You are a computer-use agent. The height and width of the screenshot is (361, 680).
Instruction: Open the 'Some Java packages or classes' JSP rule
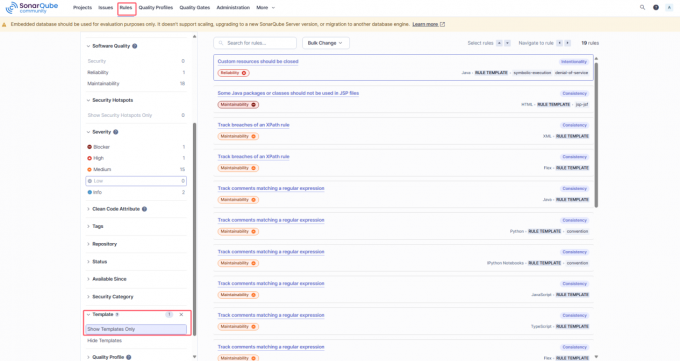pos(288,93)
